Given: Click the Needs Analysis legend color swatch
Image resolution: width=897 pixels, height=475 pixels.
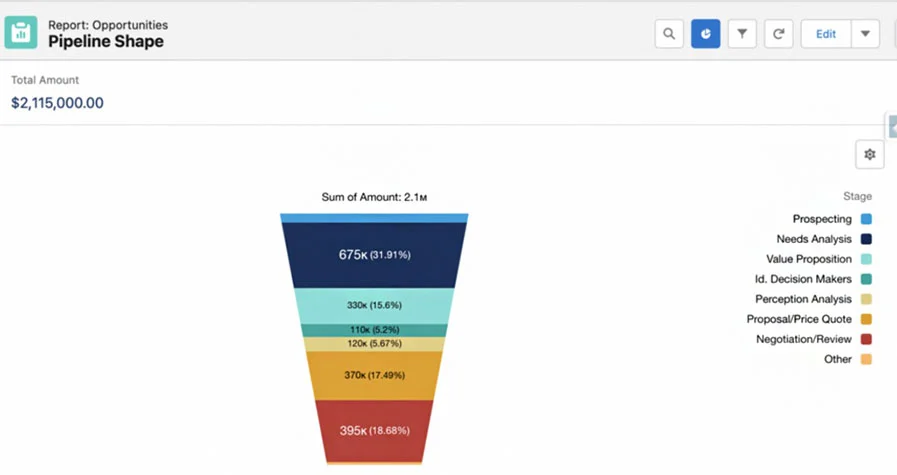Looking at the screenshot, I should click(866, 239).
